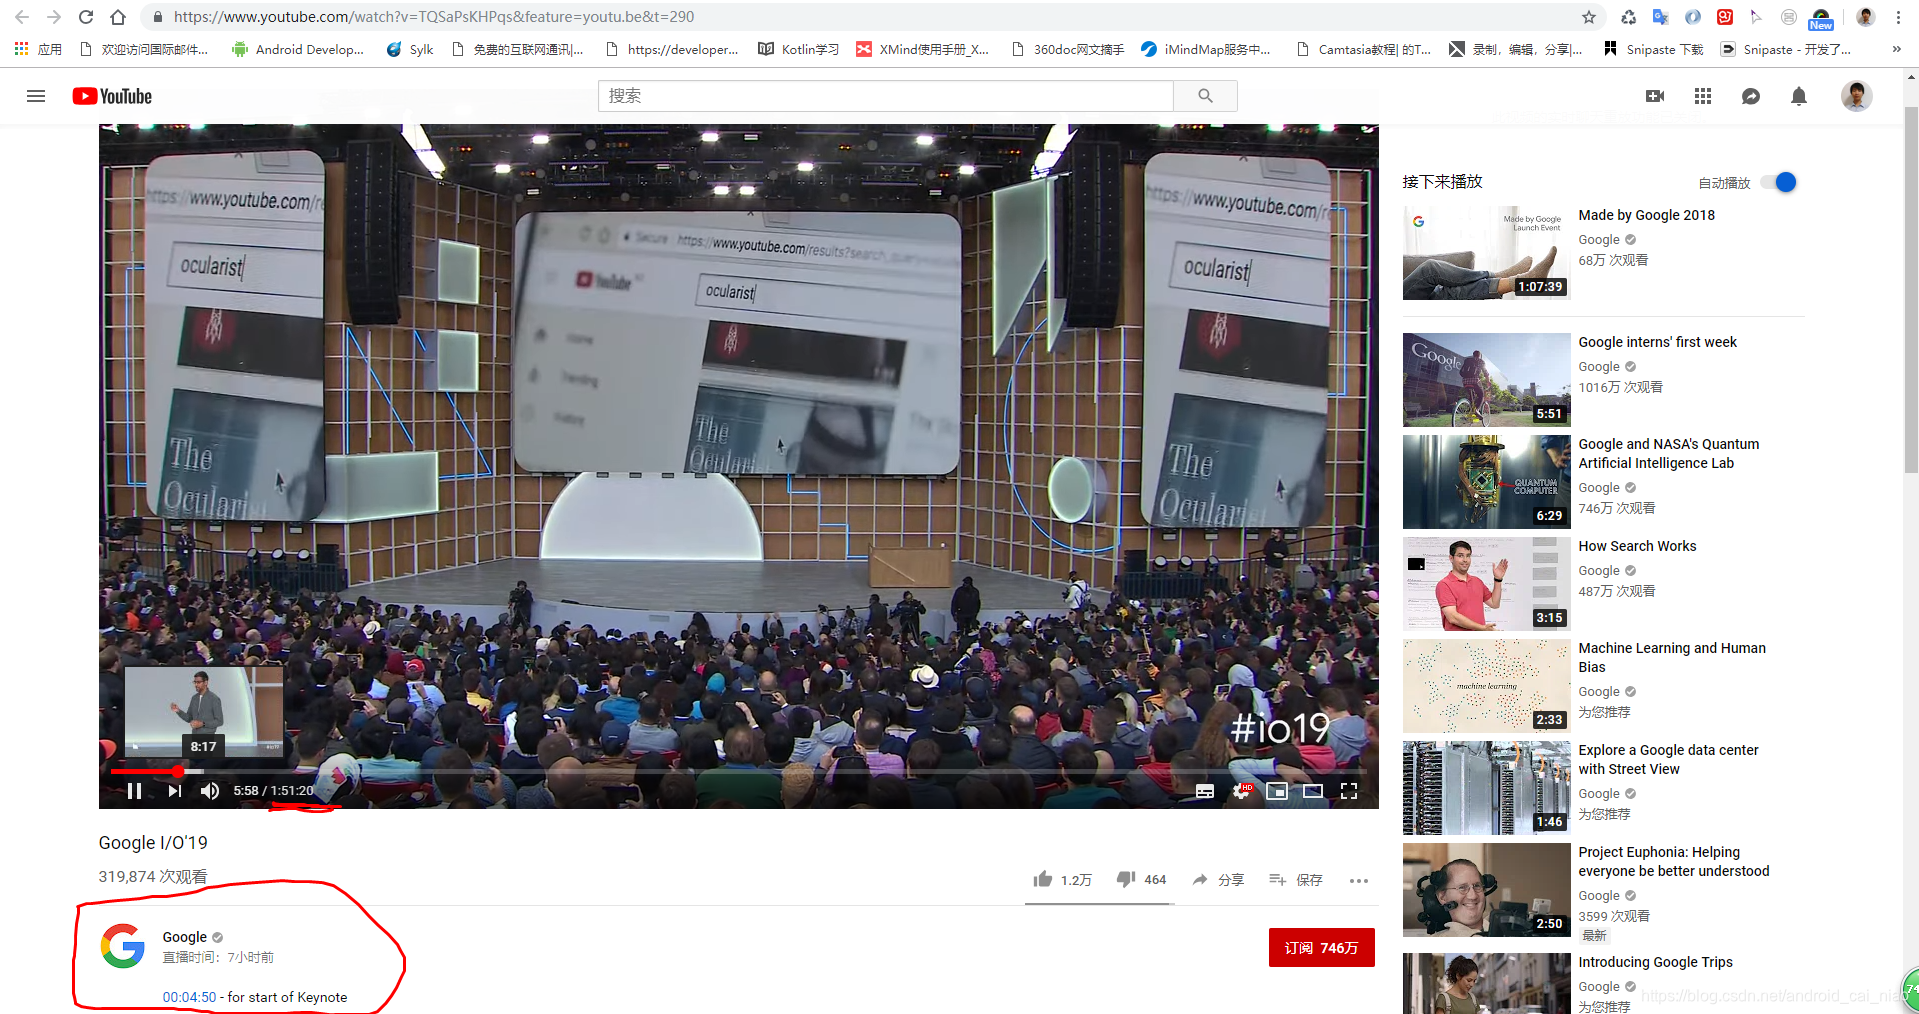Open YouTube account avatar menu

click(1857, 96)
